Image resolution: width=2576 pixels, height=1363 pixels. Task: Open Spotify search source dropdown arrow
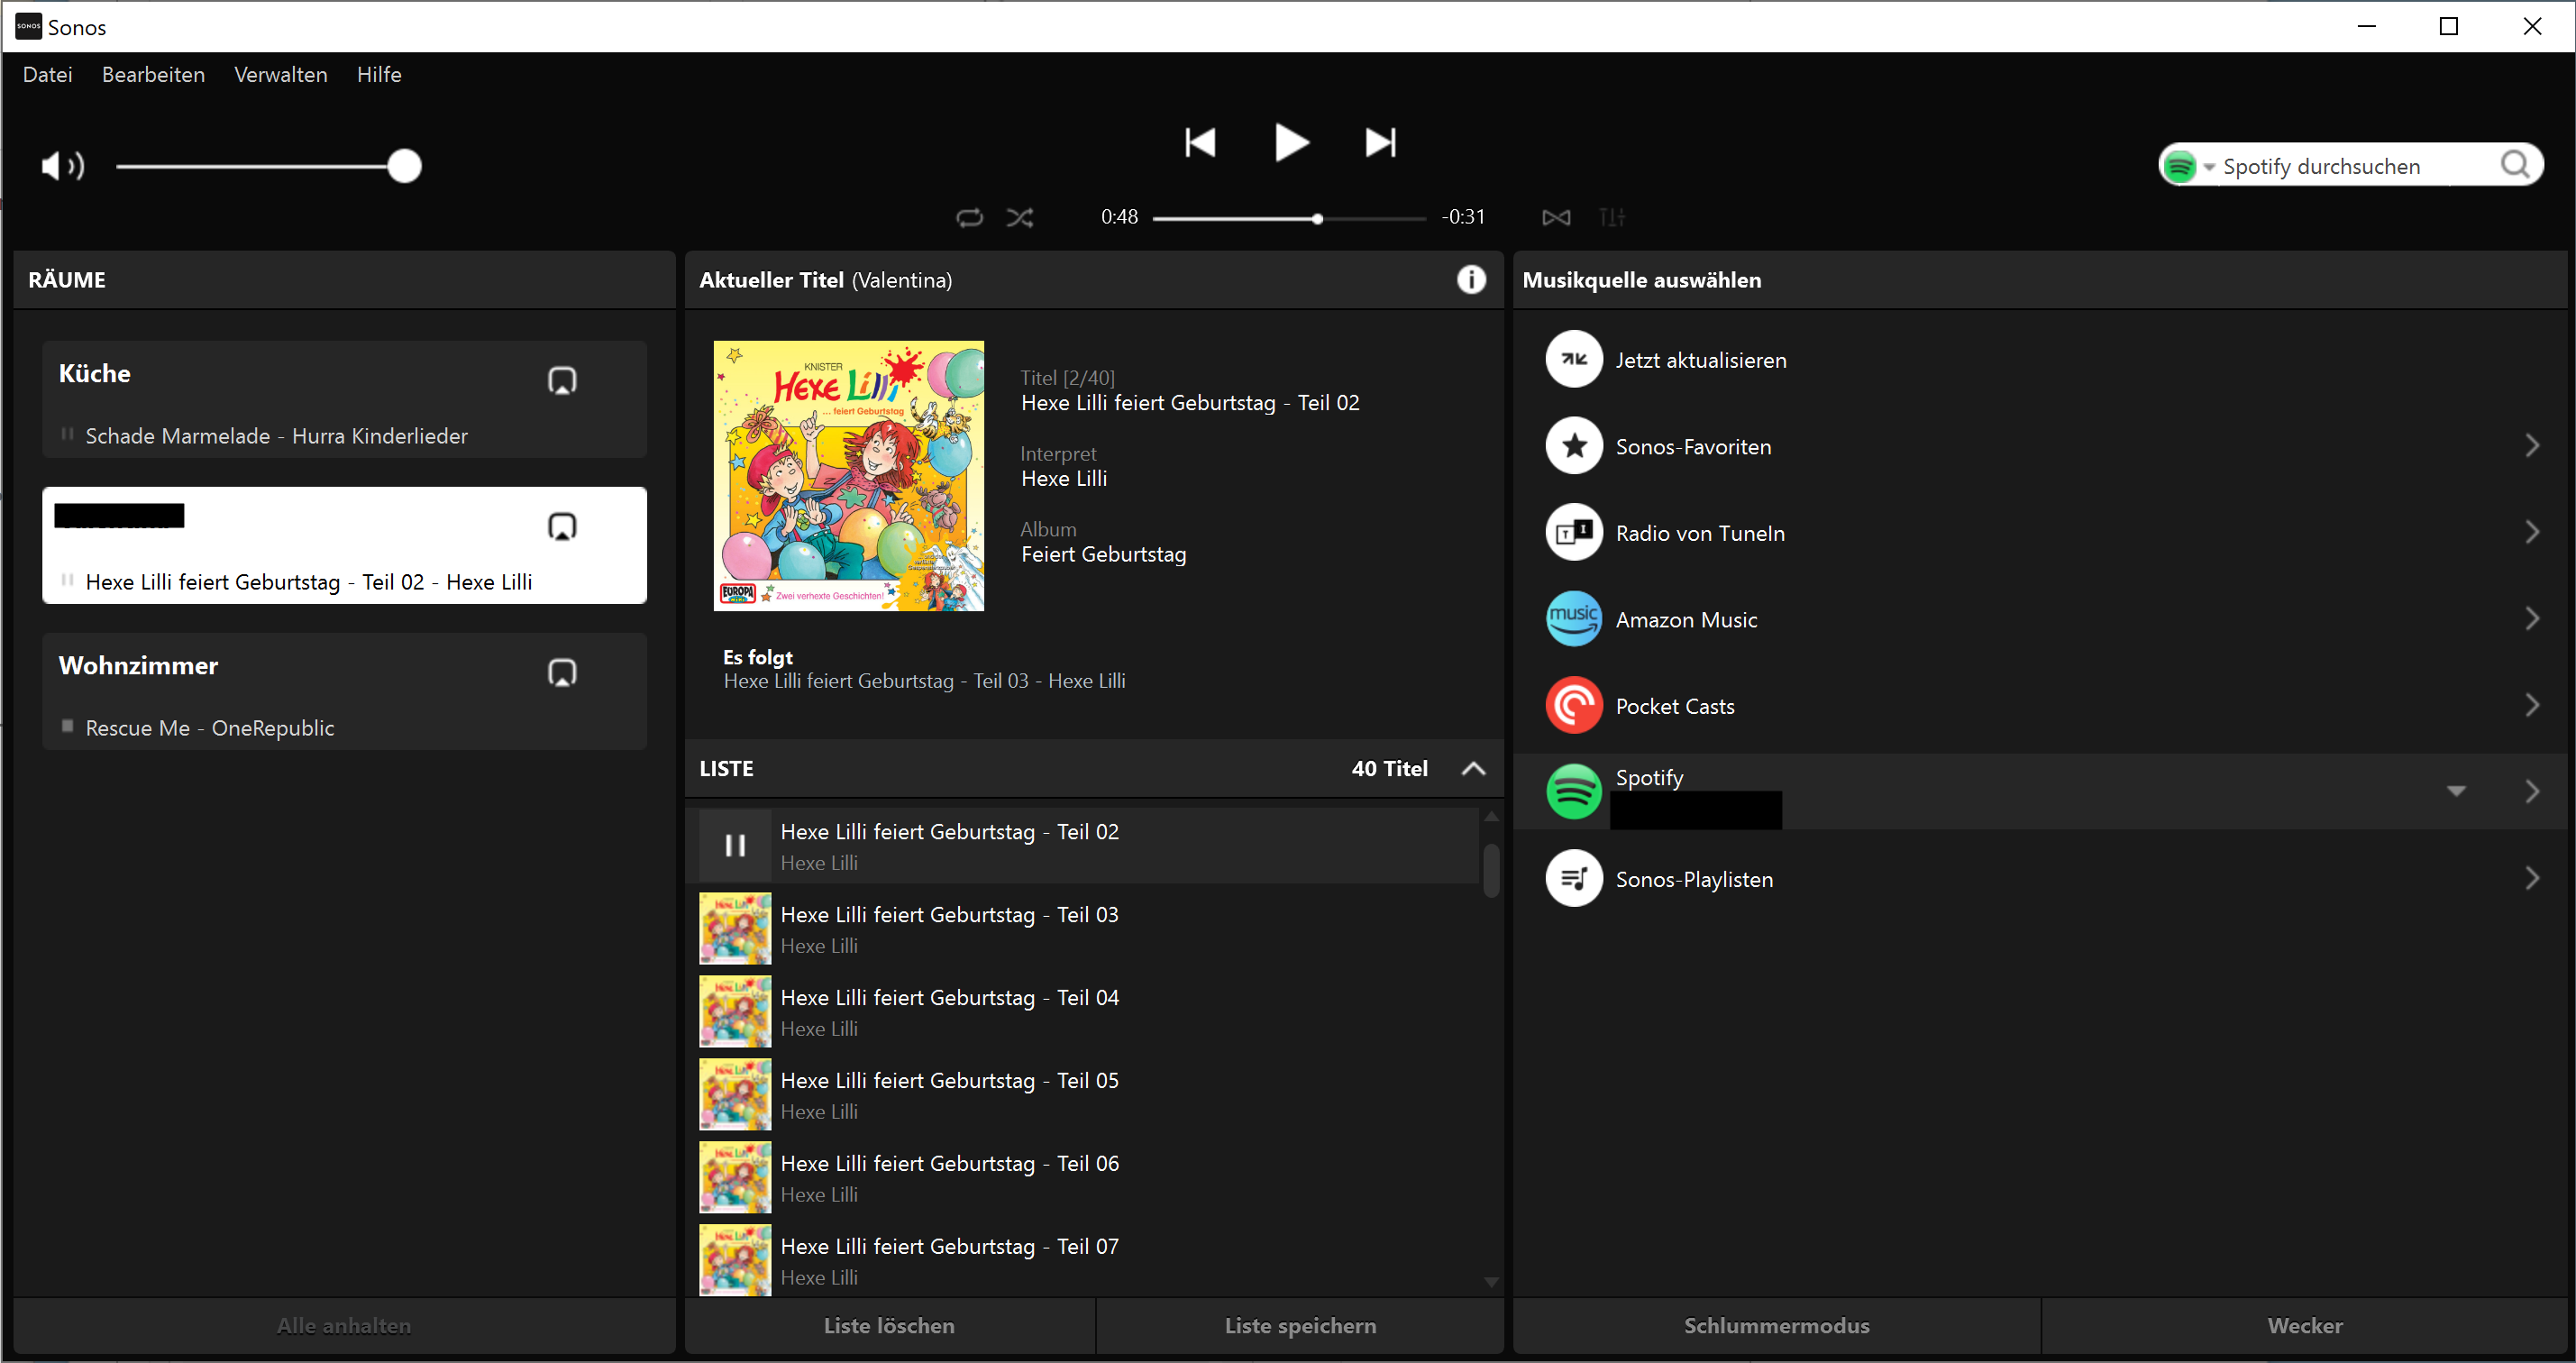2210,167
